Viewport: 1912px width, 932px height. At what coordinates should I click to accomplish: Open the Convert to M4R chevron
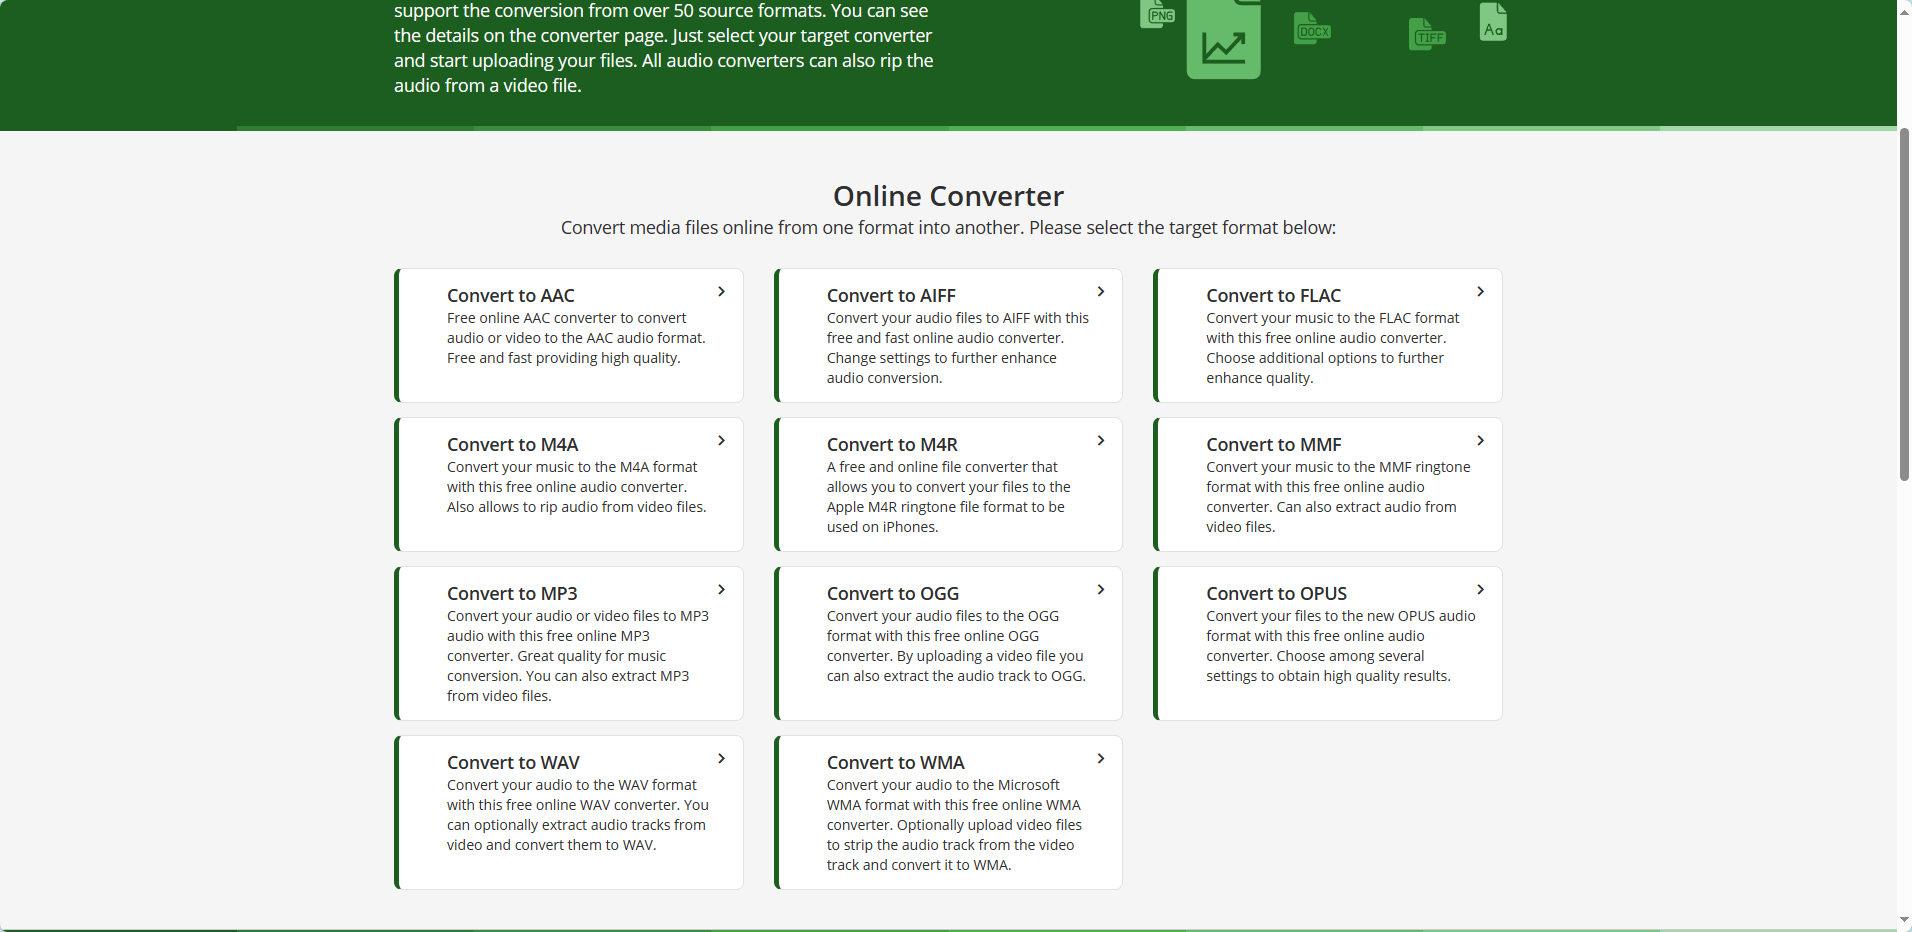[1100, 441]
